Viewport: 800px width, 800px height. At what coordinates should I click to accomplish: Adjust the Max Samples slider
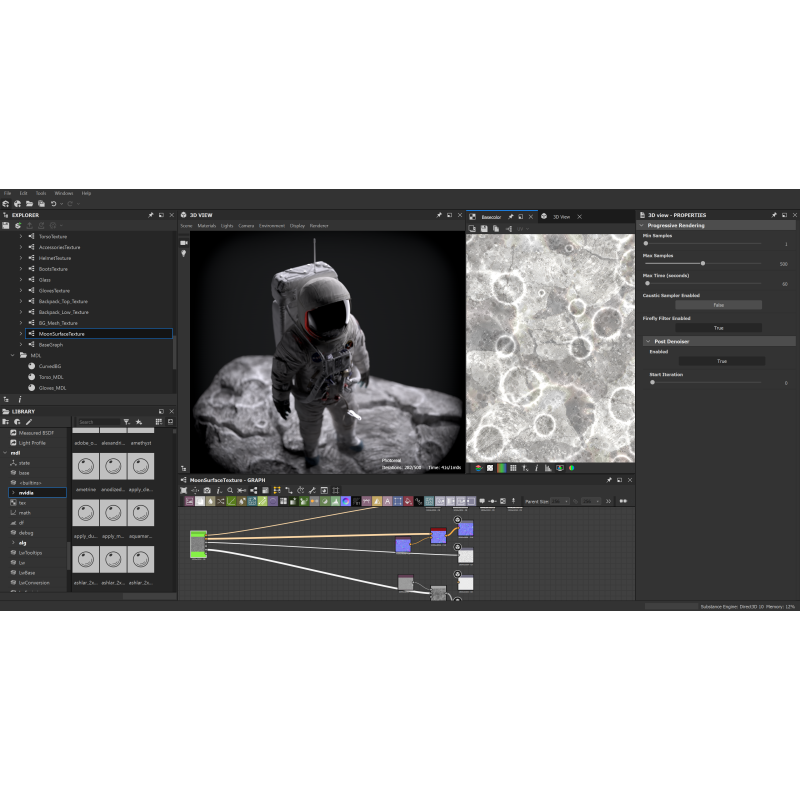coord(703,264)
